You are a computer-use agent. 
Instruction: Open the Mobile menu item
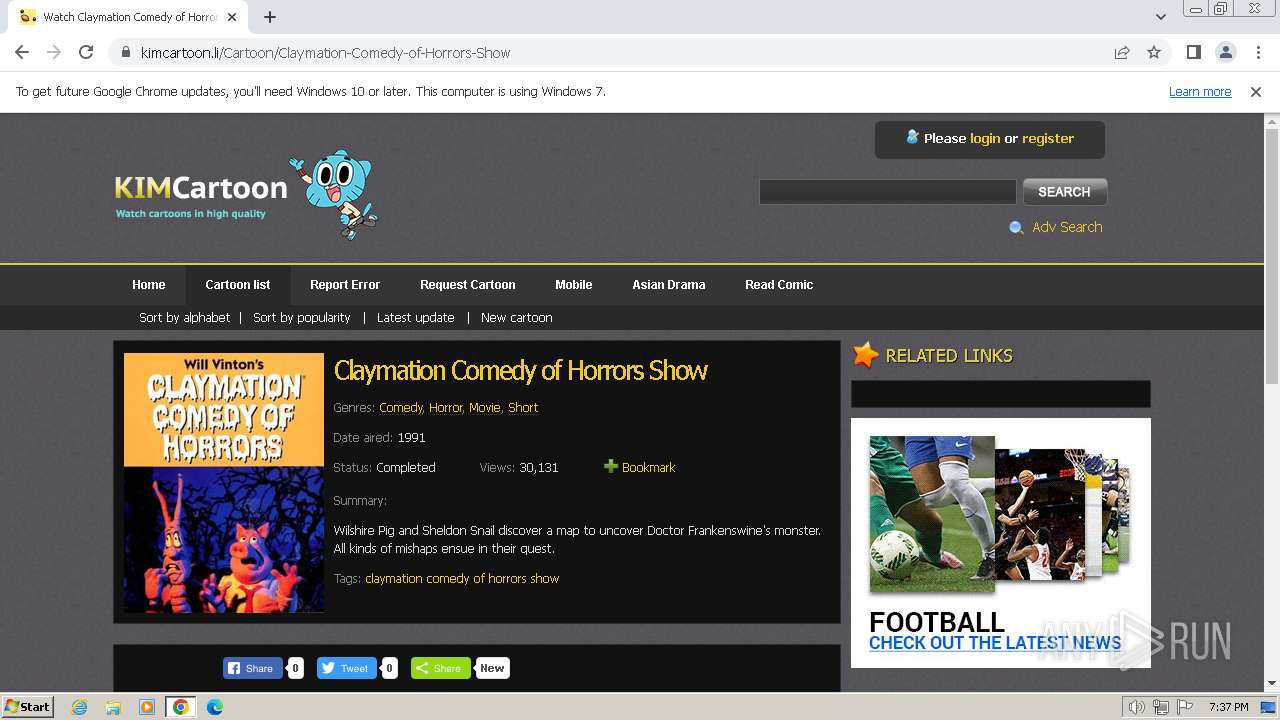[x=574, y=284]
